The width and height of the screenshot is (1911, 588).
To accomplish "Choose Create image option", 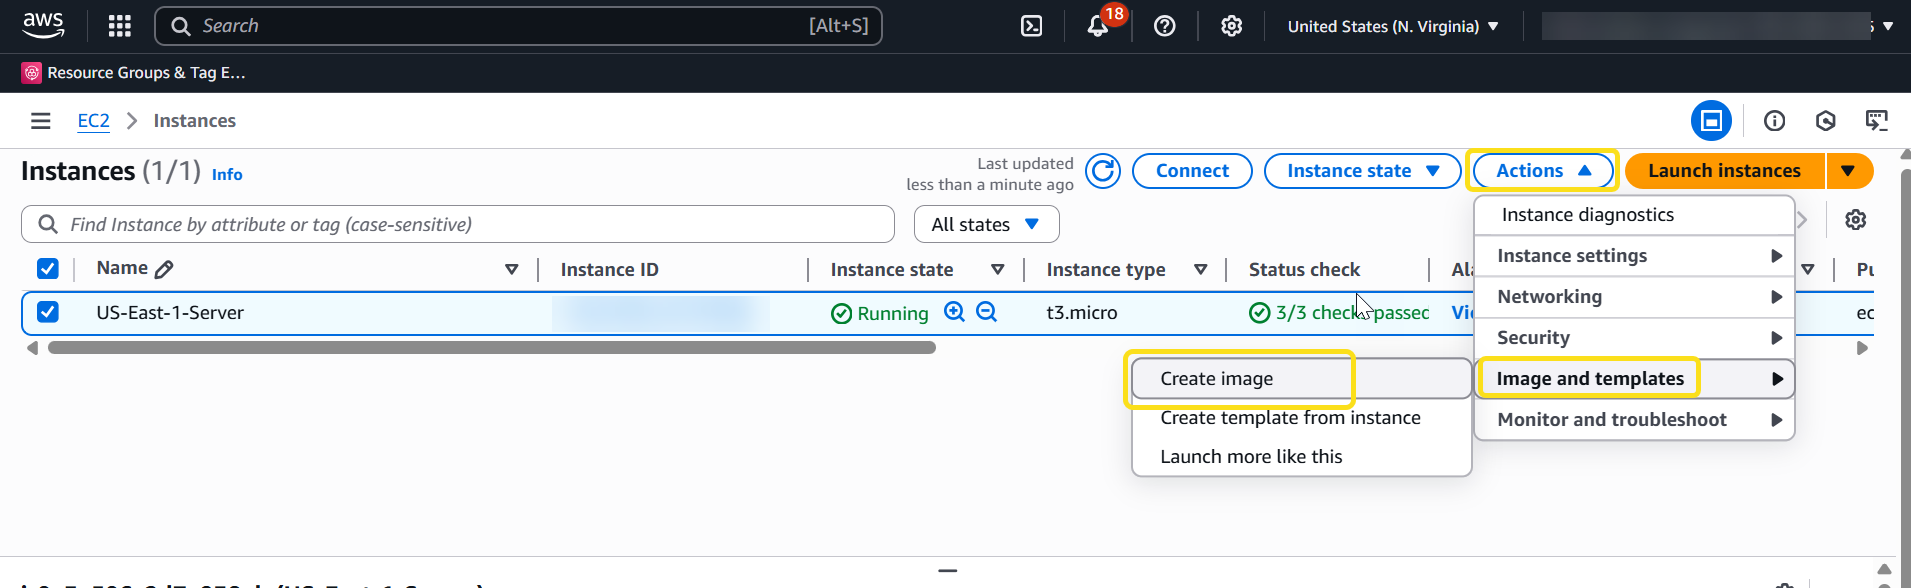I will pyautogui.click(x=1301, y=379).
